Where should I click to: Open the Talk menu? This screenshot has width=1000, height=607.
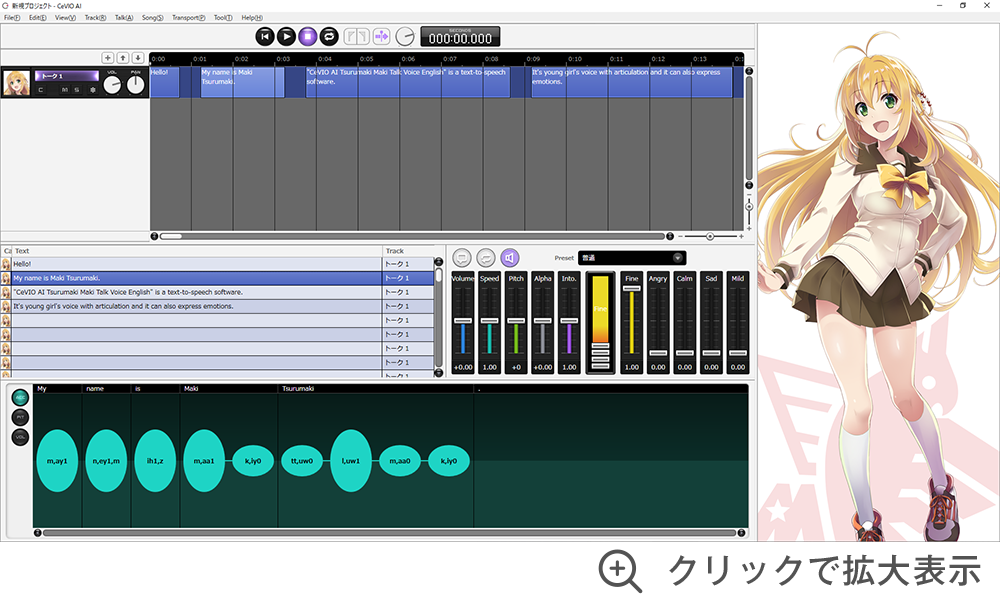pyautogui.click(x=124, y=18)
